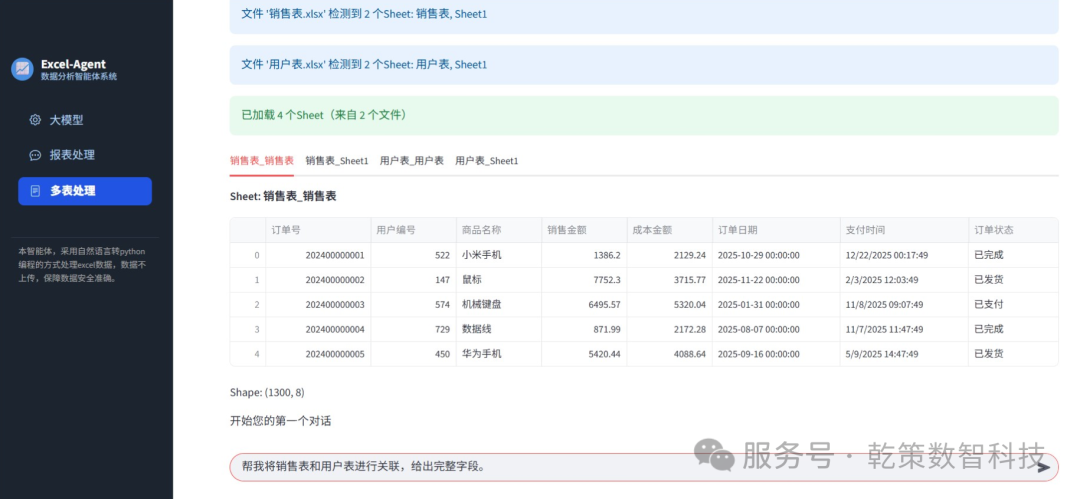
Task: Click the chat message input field
Action: 630,467
